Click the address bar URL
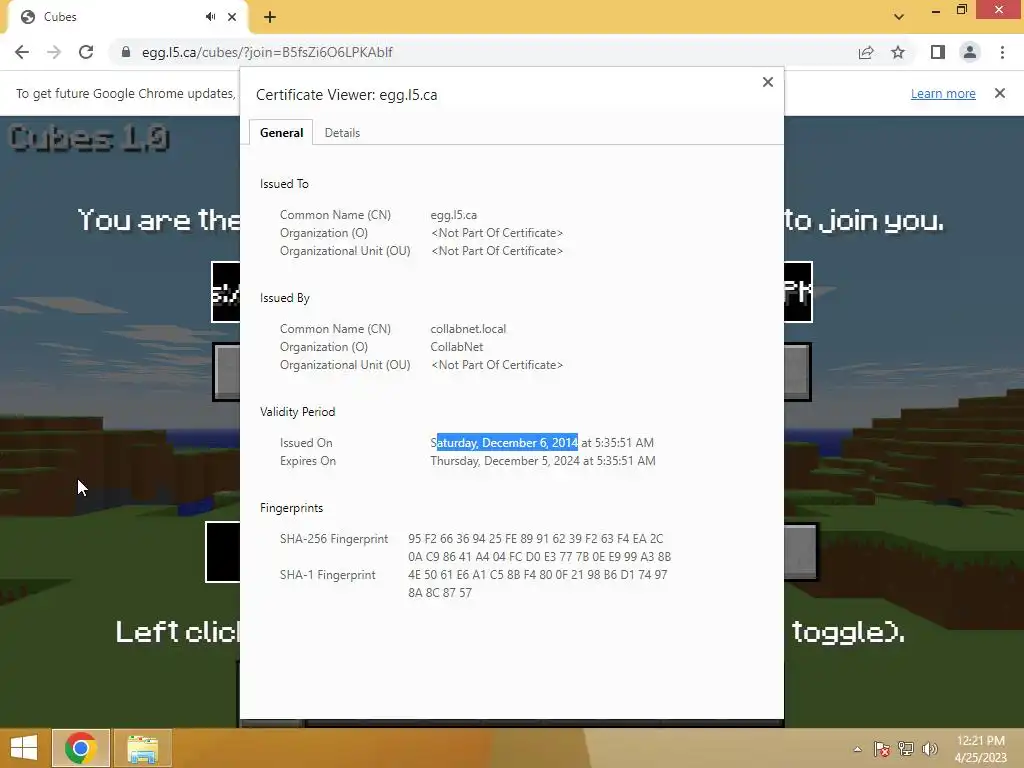 point(267,52)
